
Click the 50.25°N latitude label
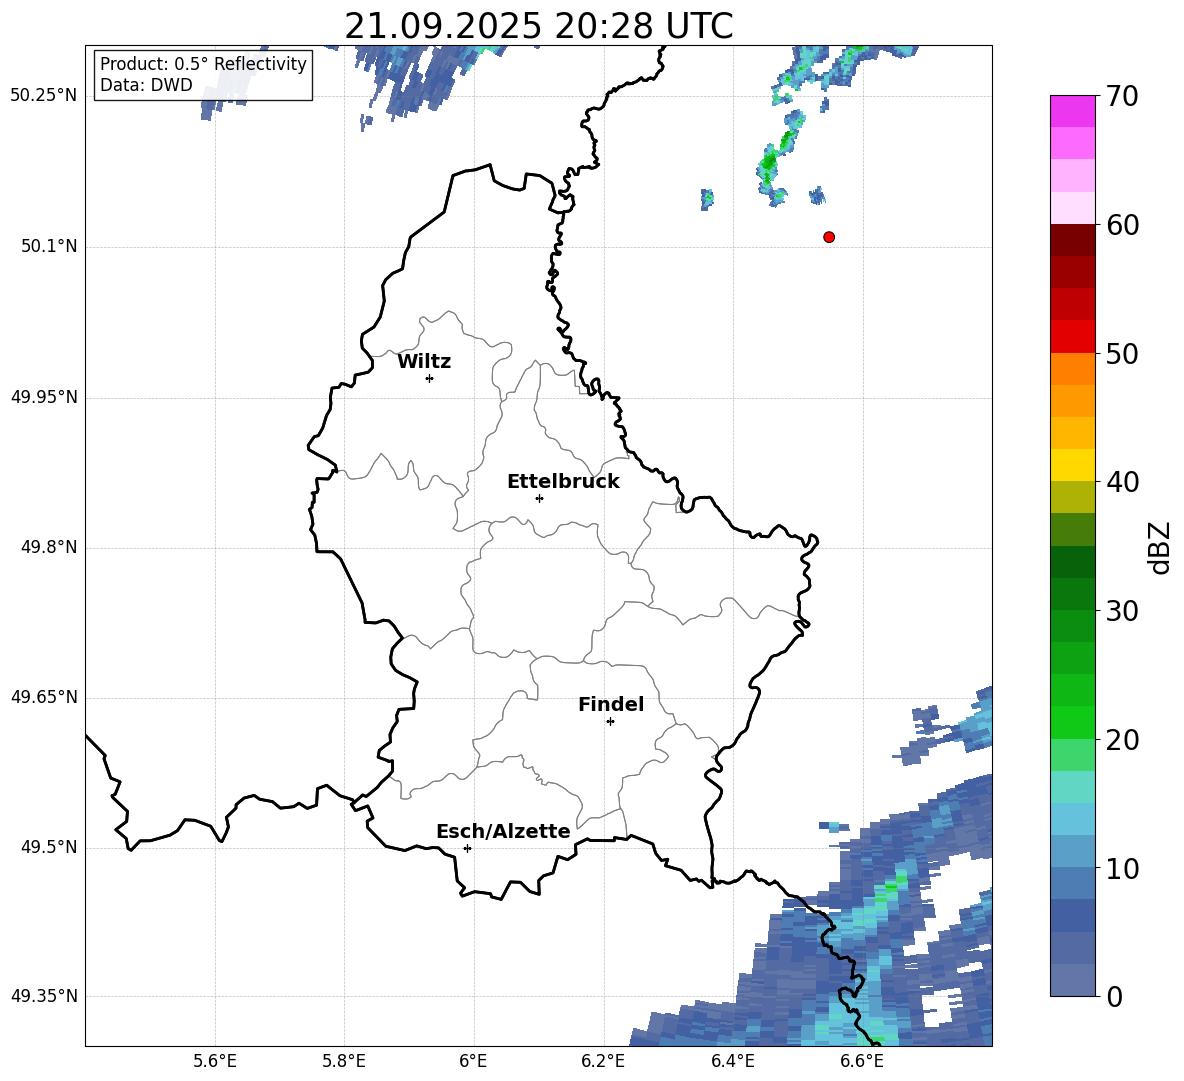tap(44, 96)
